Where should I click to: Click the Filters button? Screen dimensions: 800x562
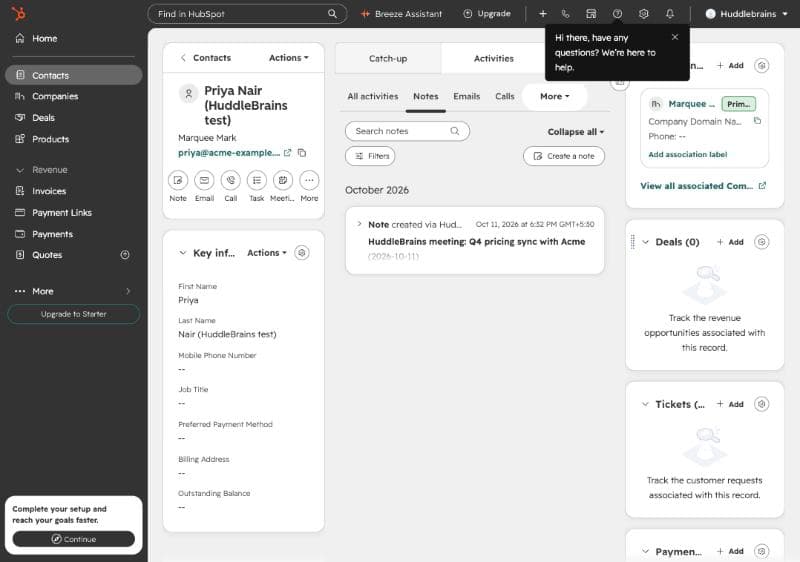click(x=370, y=156)
